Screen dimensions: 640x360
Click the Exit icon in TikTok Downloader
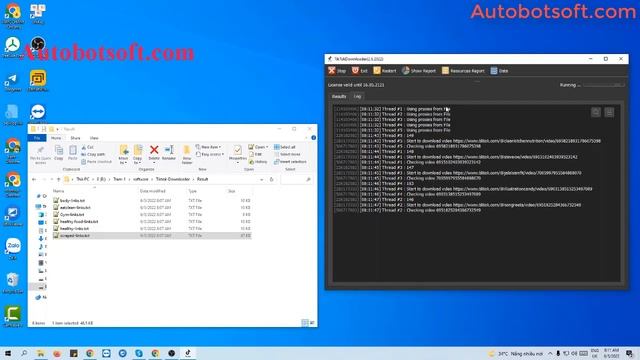click(355, 70)
